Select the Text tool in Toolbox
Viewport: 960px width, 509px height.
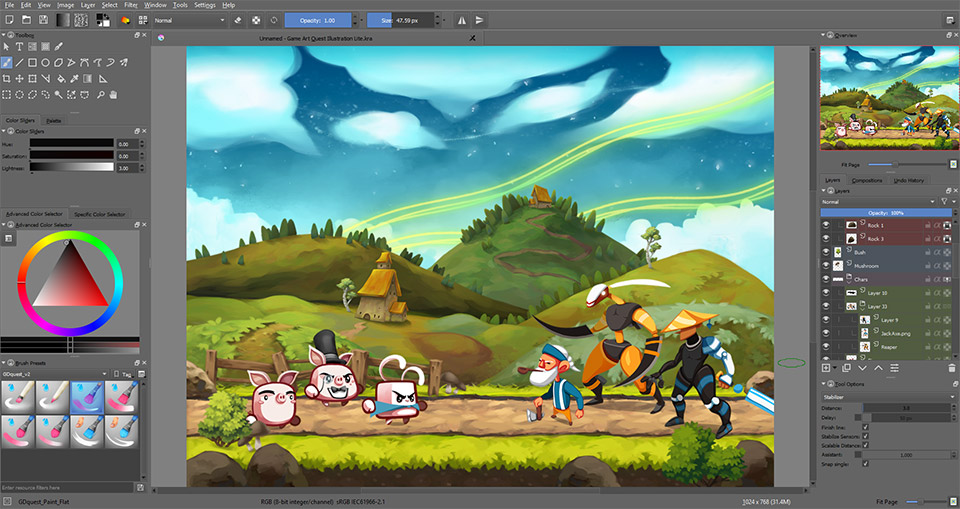pyautogui.click(x=19, y=46)
